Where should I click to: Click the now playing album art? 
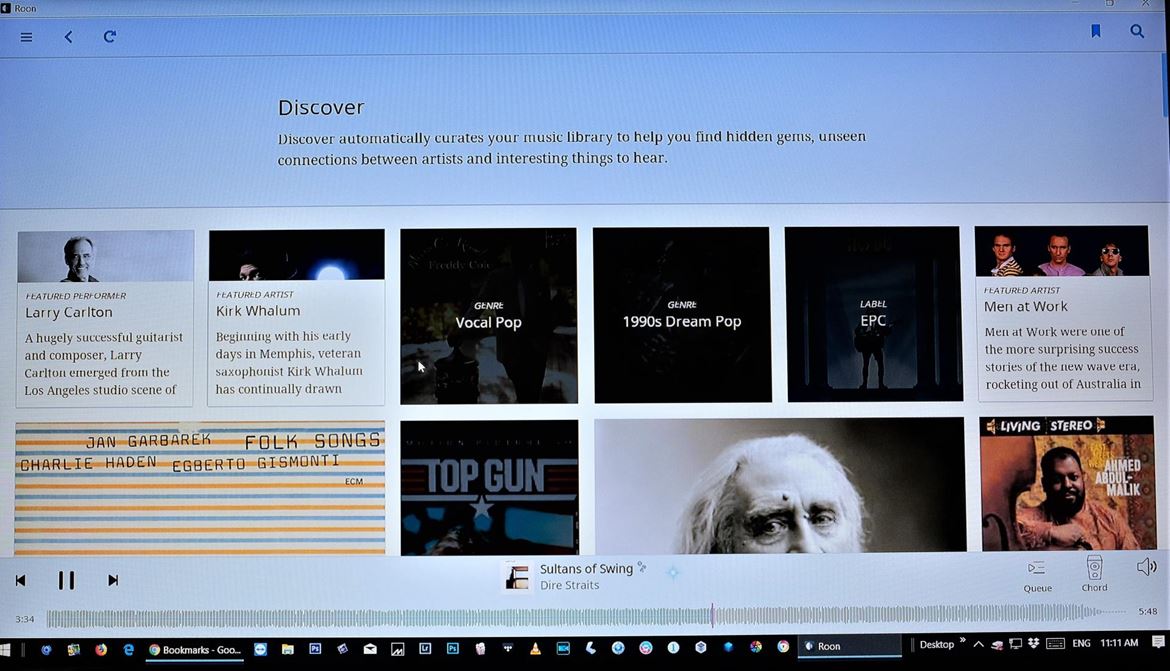pos(516,577)
